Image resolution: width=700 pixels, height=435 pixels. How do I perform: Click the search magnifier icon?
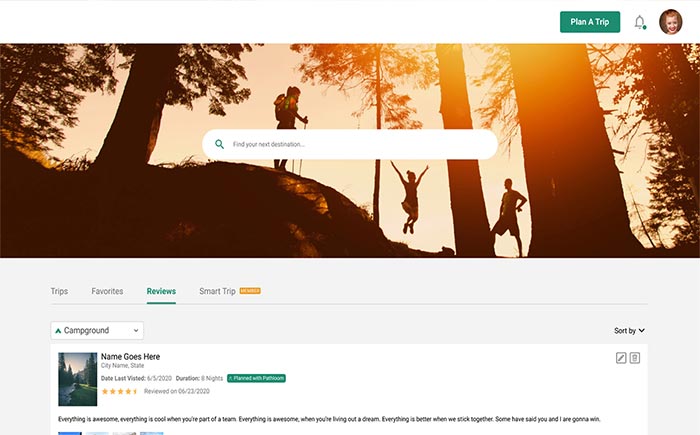(220, 144)
